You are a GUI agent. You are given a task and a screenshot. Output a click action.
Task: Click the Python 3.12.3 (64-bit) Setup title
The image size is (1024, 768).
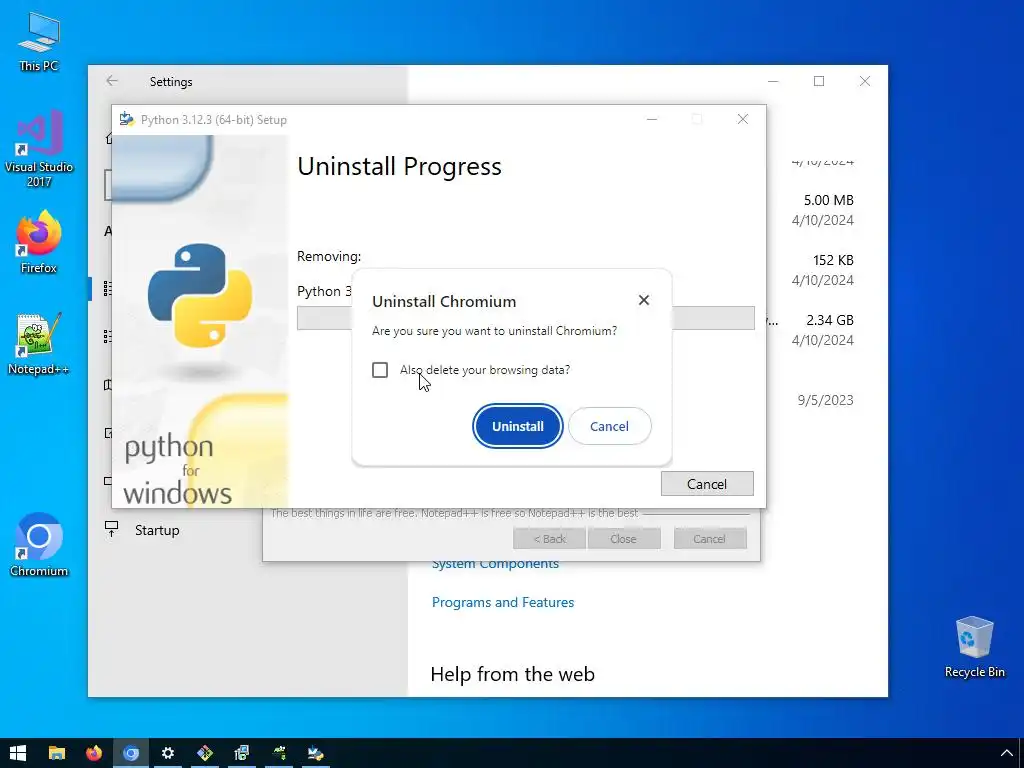[214, 120]
